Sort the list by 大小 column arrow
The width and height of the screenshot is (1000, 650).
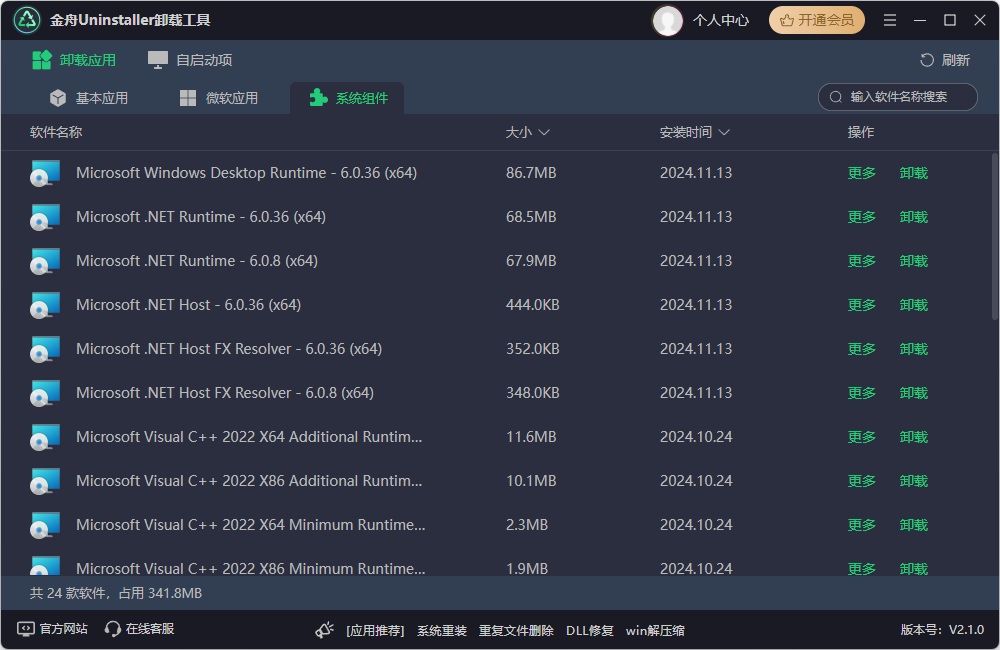tap(544, 133)
